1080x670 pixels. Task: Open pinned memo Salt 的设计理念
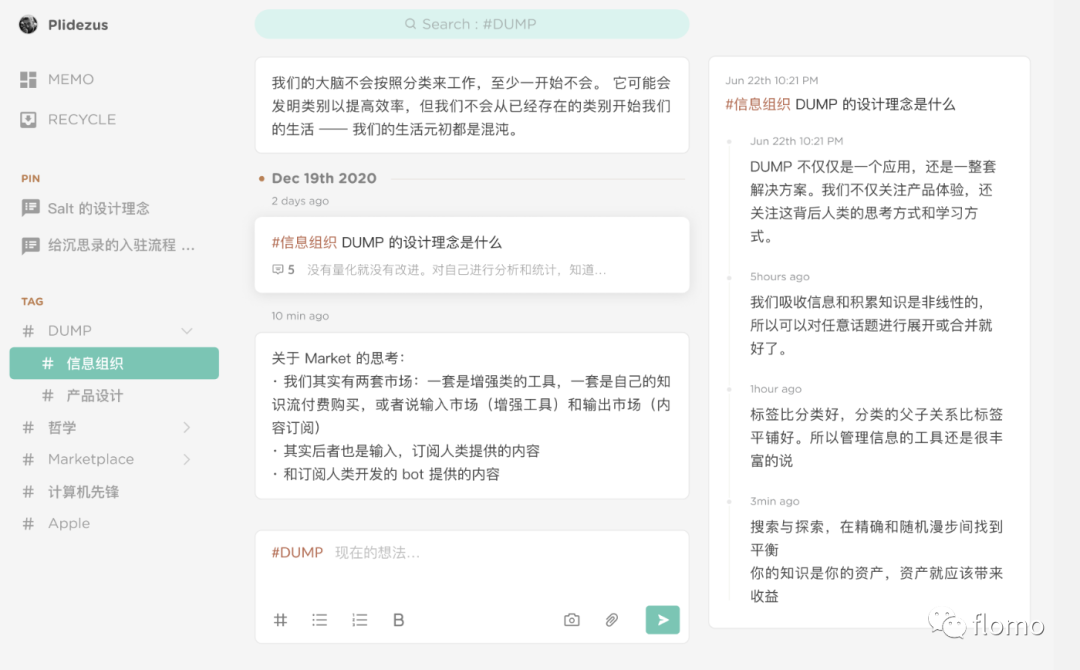[98, 209]
